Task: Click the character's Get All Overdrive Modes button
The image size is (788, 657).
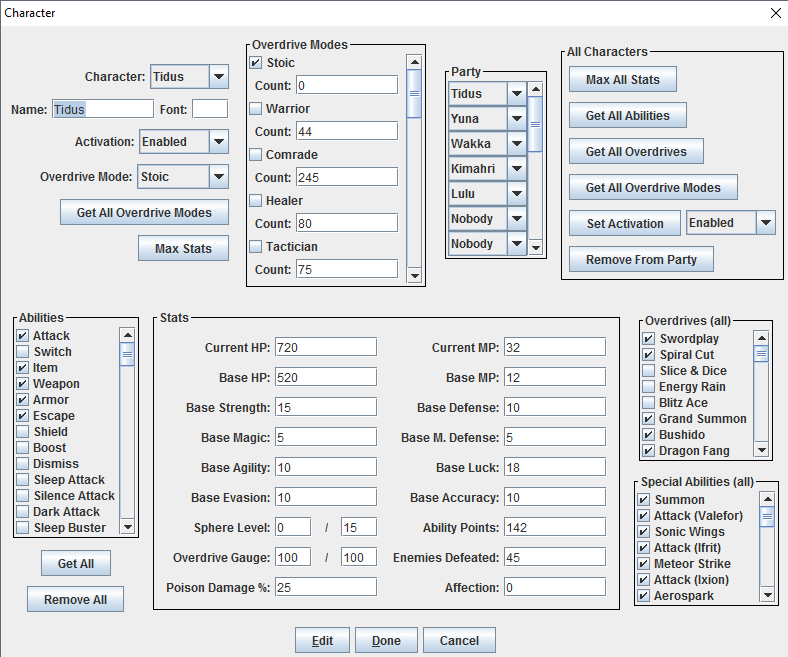Action: (x=144, y=212)
